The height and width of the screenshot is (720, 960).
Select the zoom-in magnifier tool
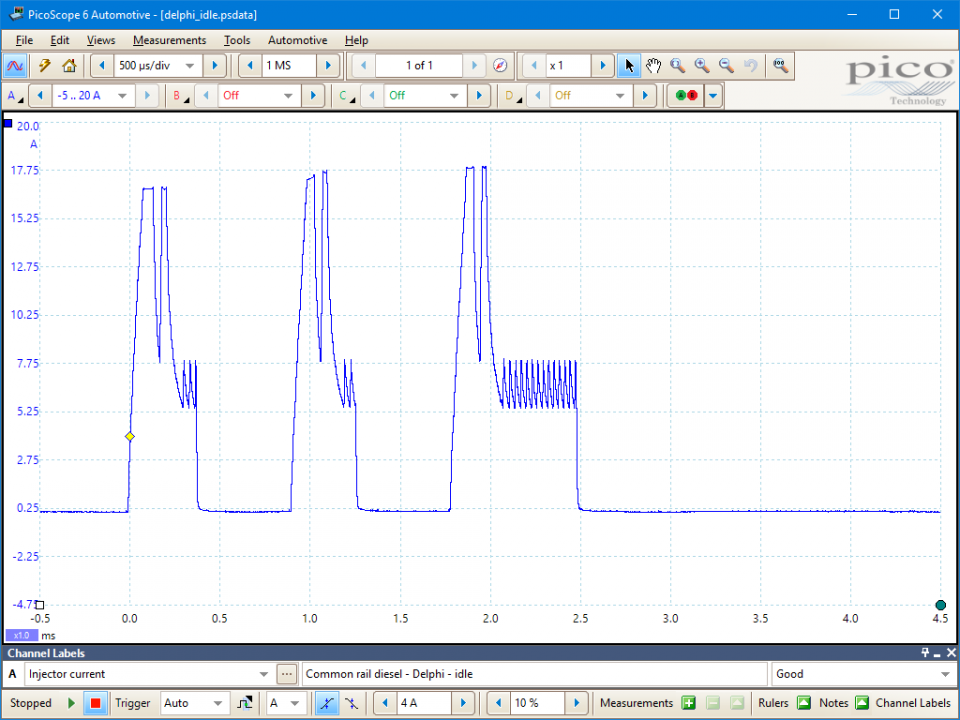702,66
